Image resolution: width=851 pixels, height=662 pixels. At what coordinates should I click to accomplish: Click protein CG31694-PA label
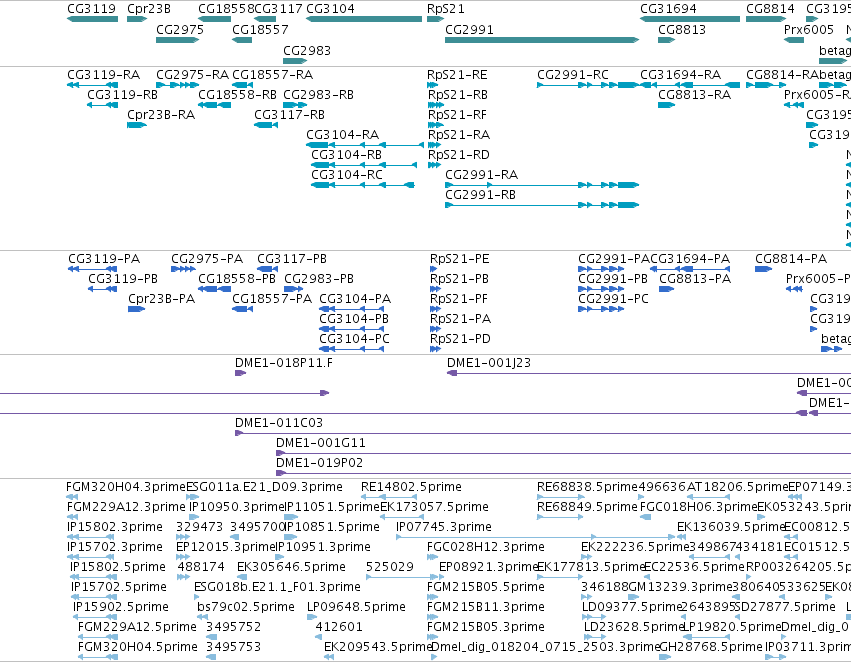690,259
